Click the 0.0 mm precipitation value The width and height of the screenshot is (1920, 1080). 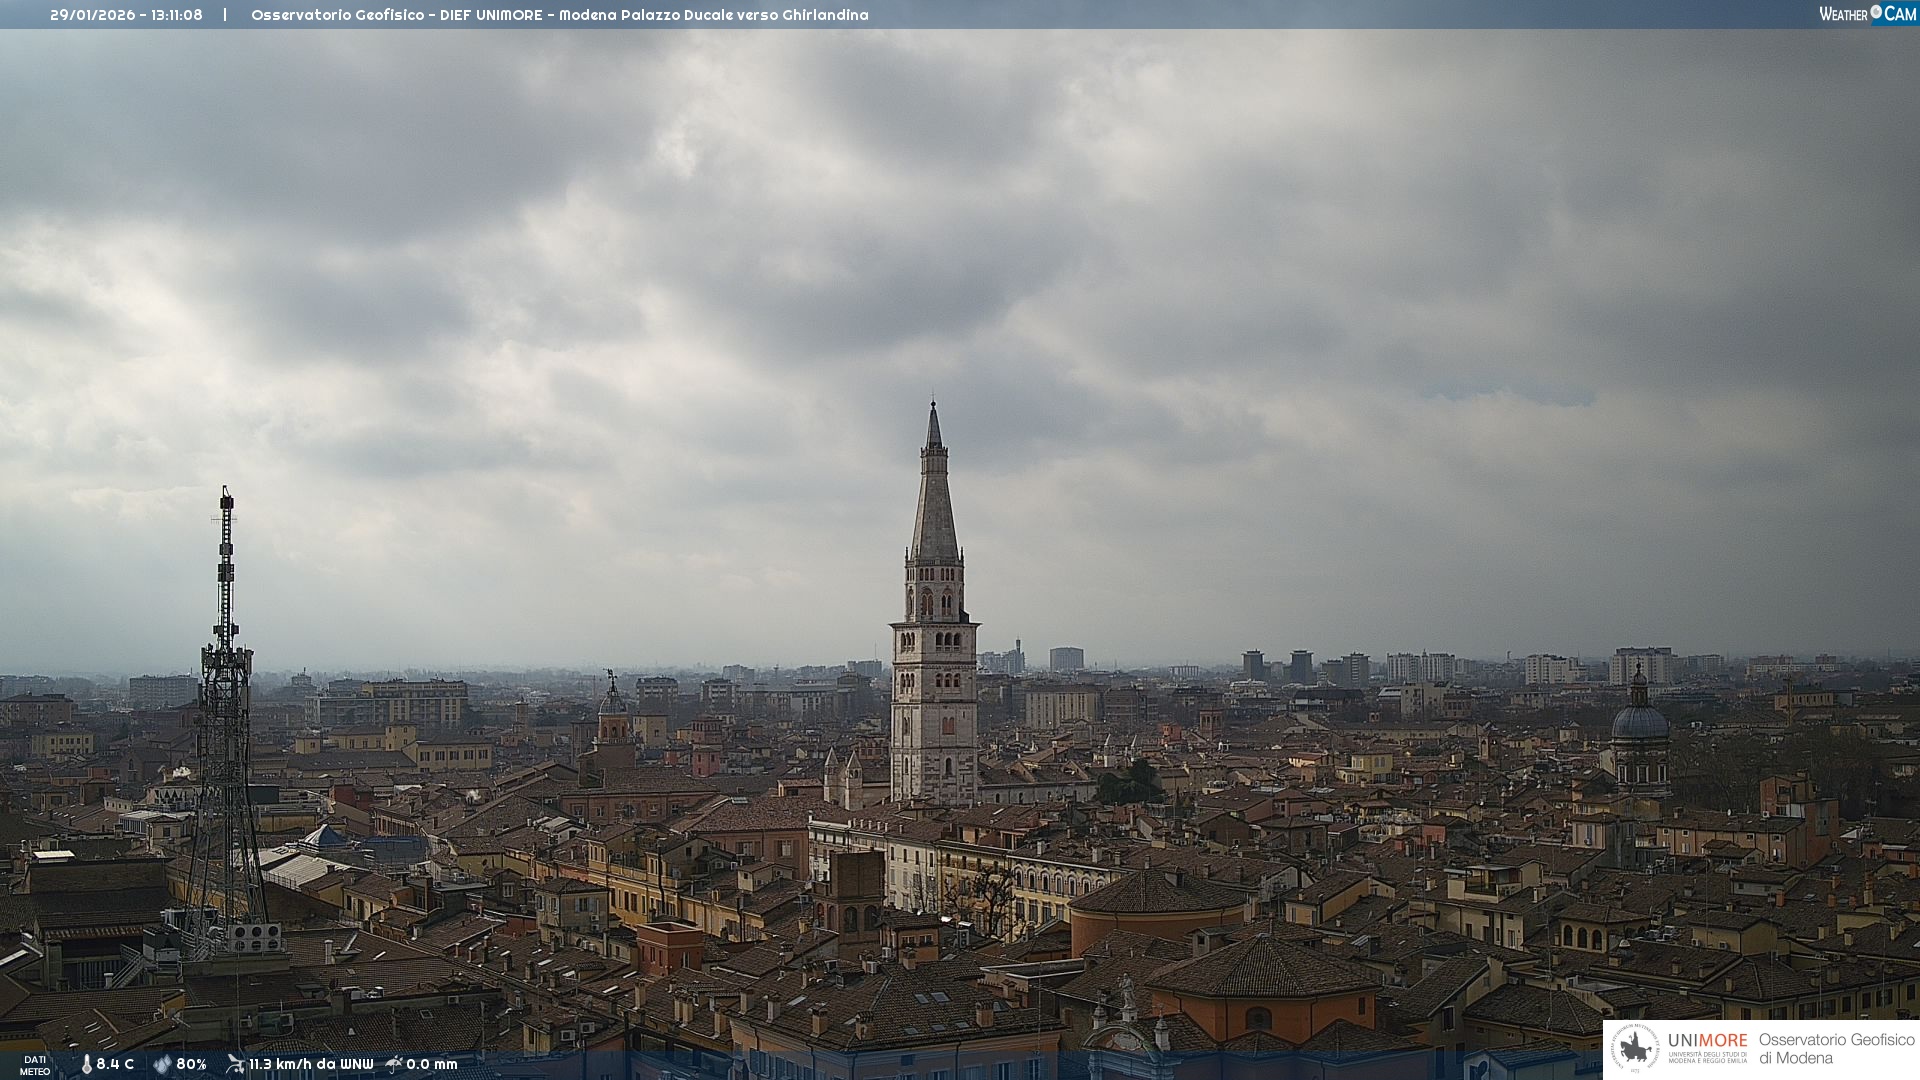[x=432, y=1065]
